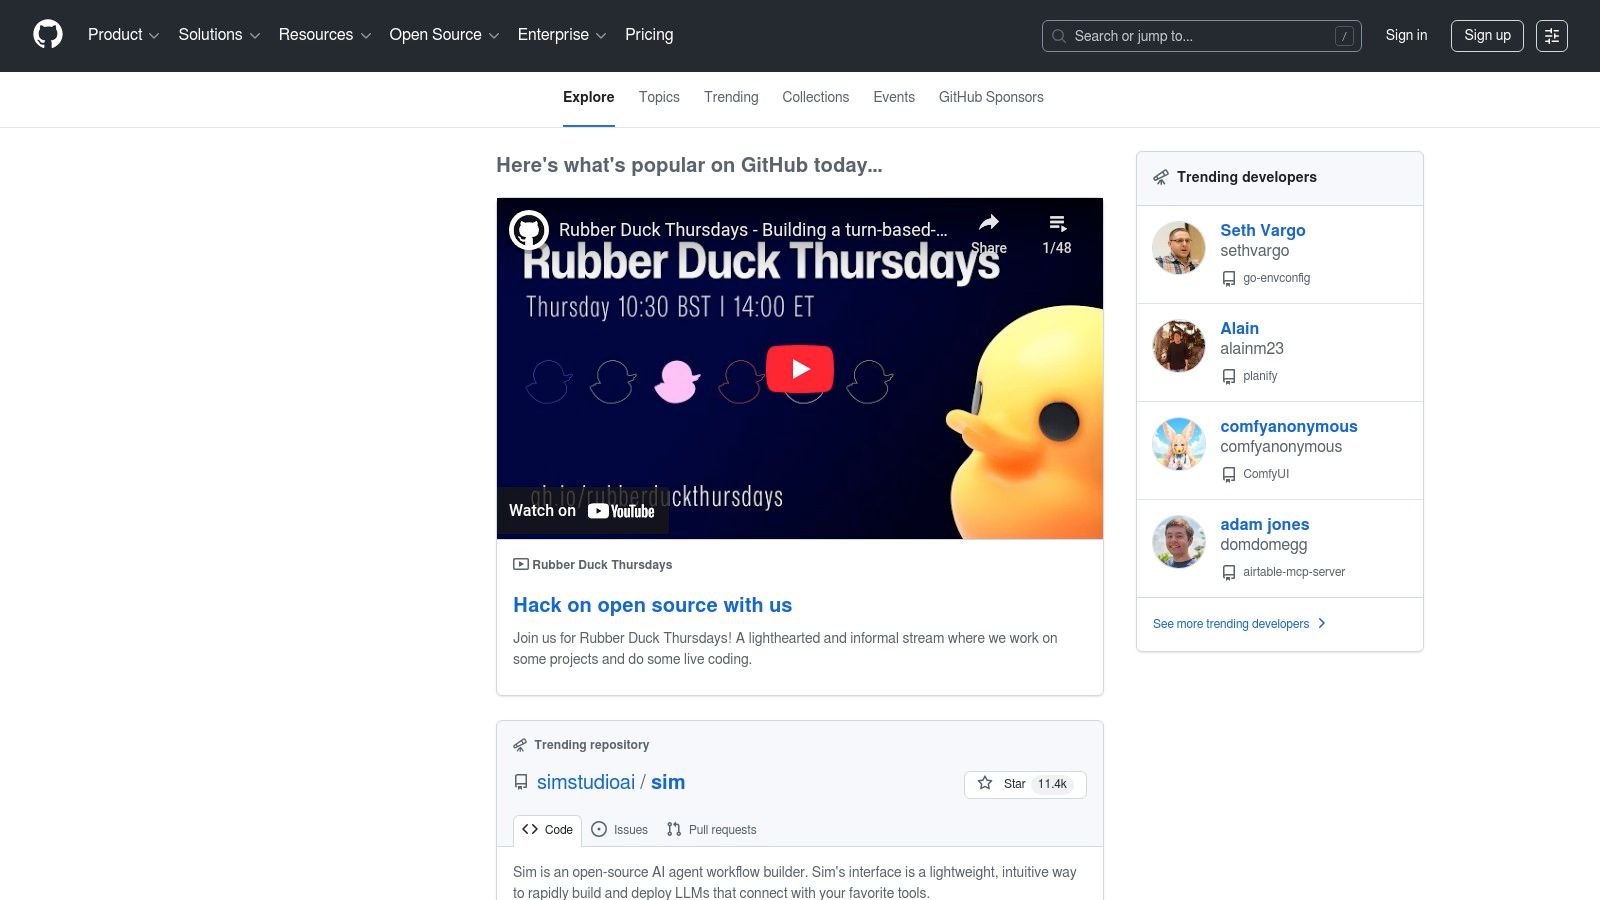
Task: Expand the Product menu
Action: tap(124, 35)
